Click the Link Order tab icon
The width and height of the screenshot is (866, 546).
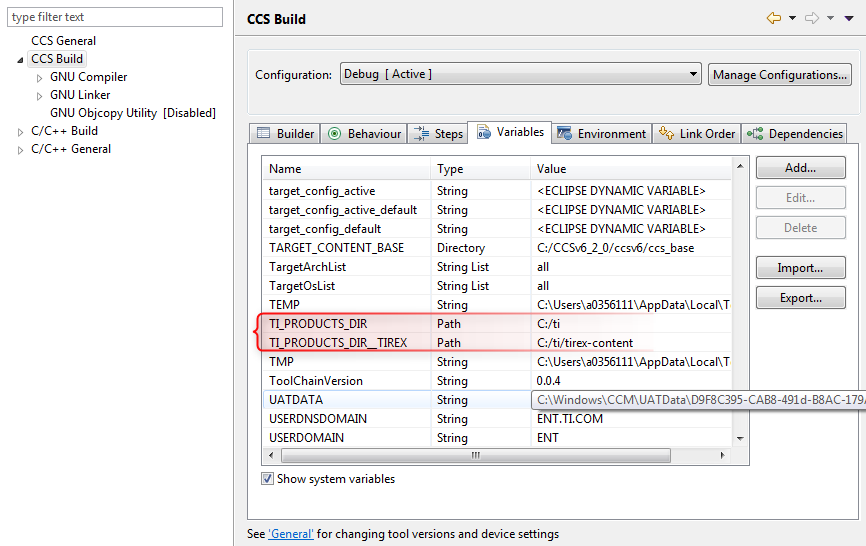click(x=666, y=133)
